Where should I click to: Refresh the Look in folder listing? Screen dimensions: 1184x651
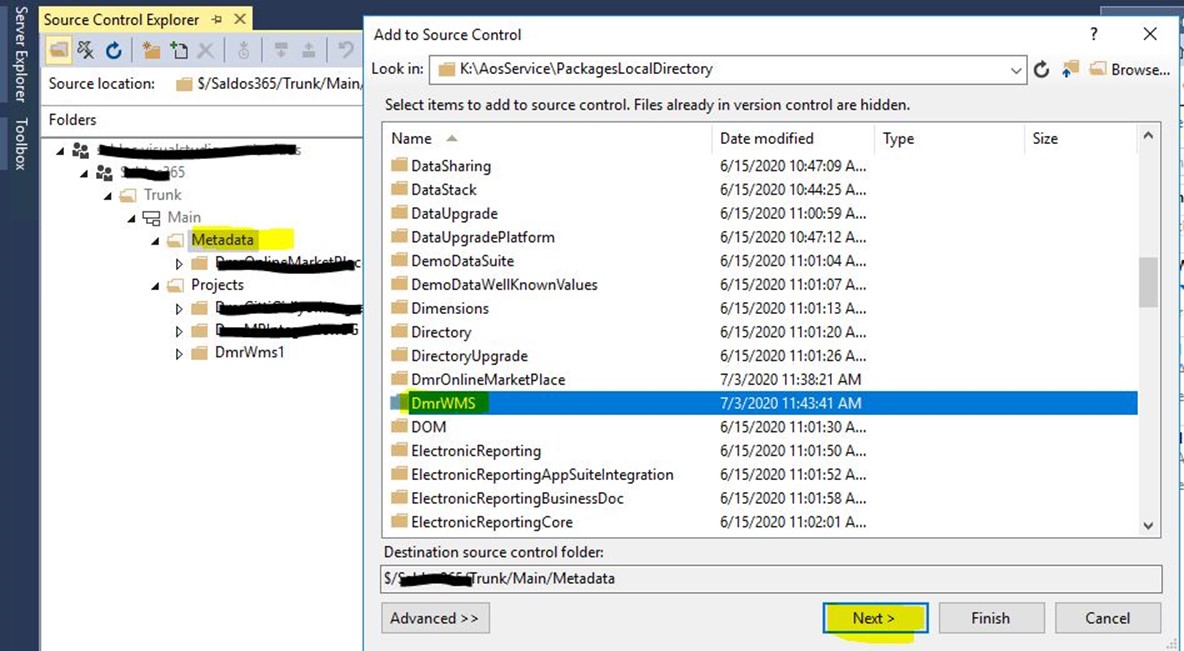click(x=1041, y=69)
